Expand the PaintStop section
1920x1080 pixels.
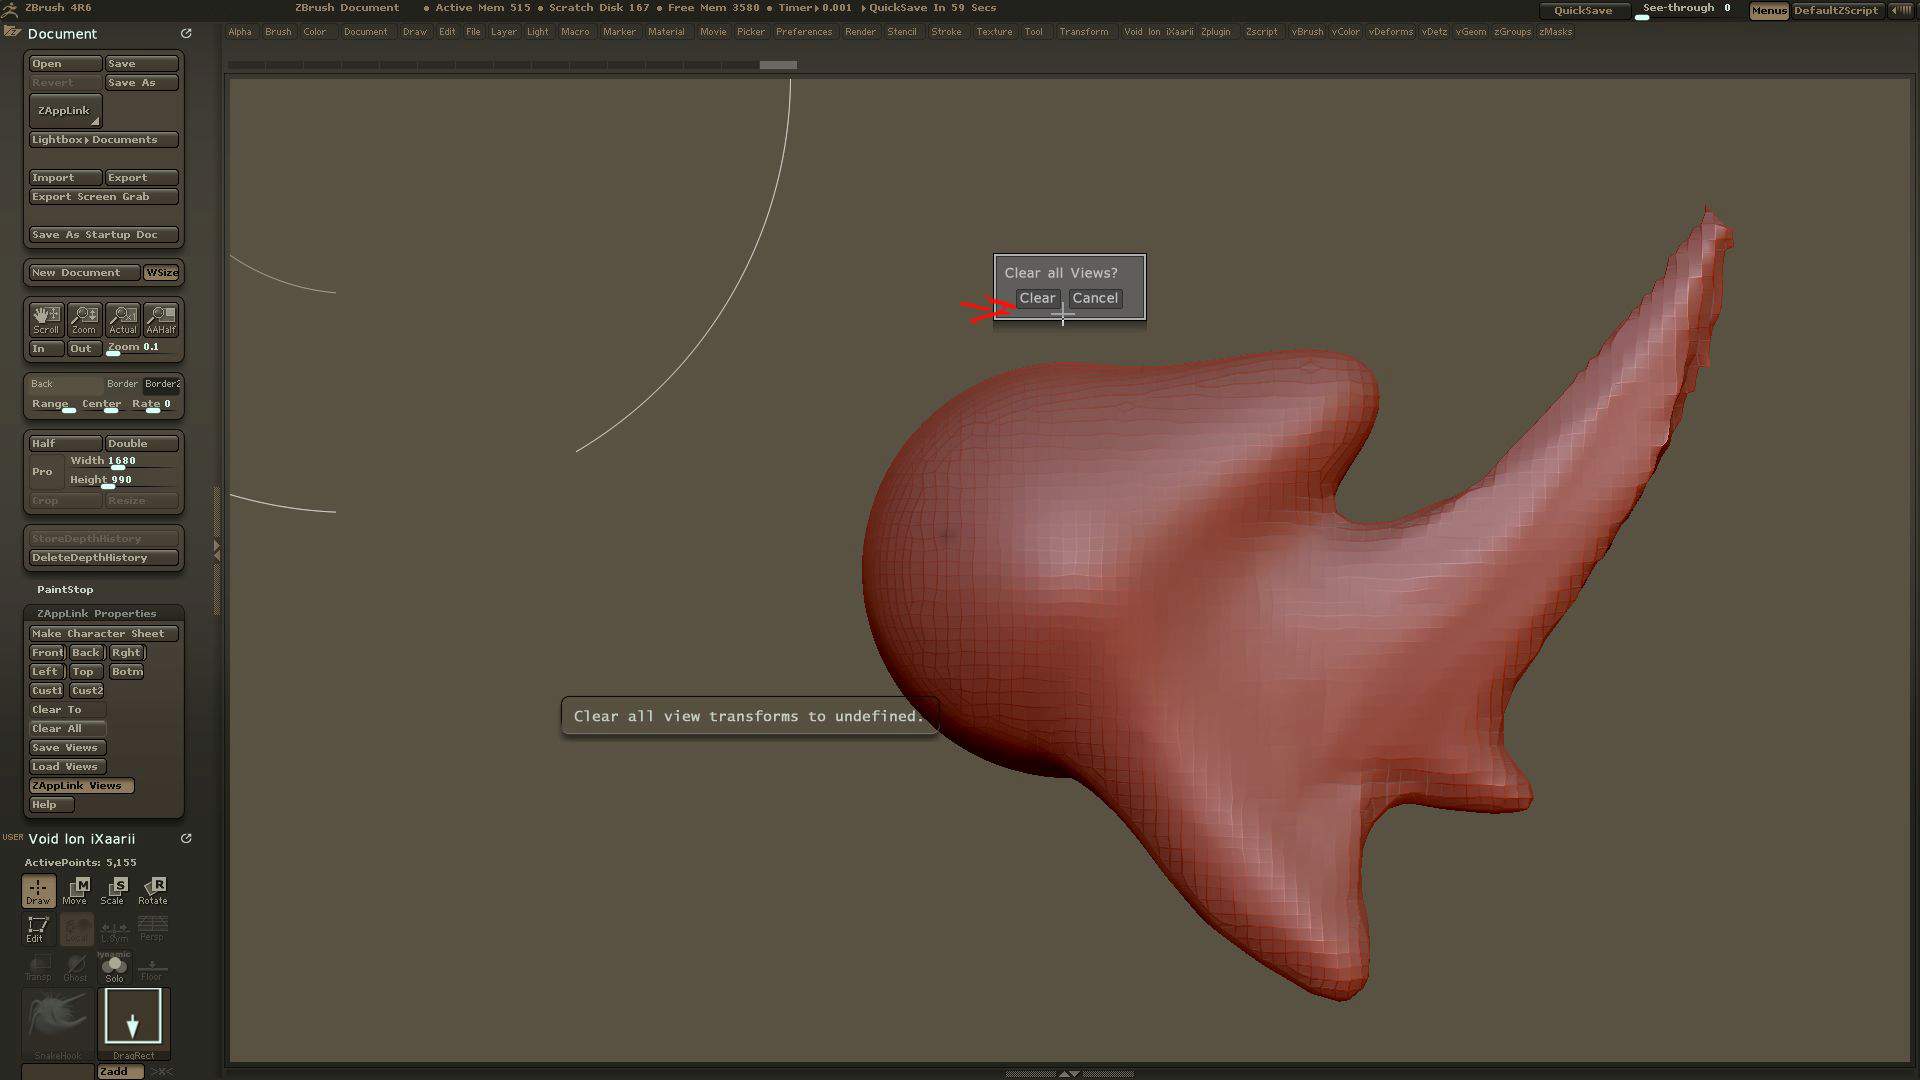coord(65,590)
